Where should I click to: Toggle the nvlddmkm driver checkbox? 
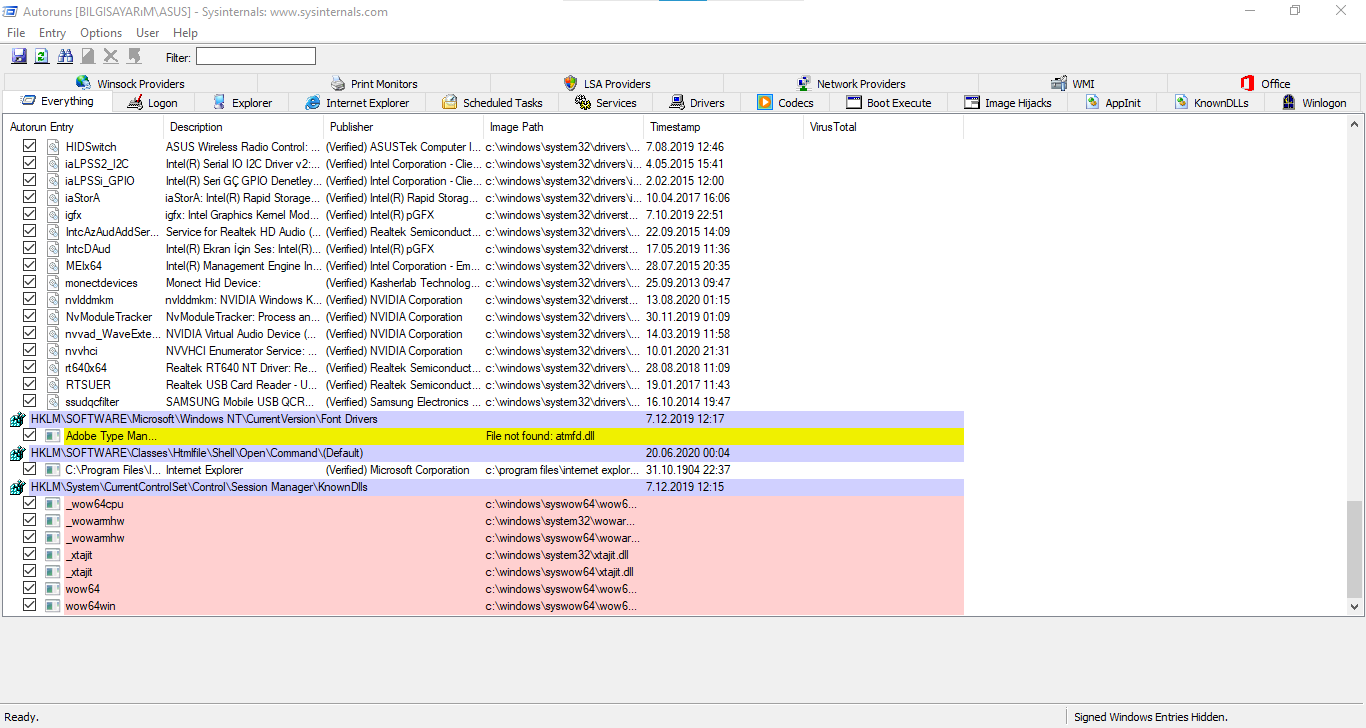[x=30, y=300]
